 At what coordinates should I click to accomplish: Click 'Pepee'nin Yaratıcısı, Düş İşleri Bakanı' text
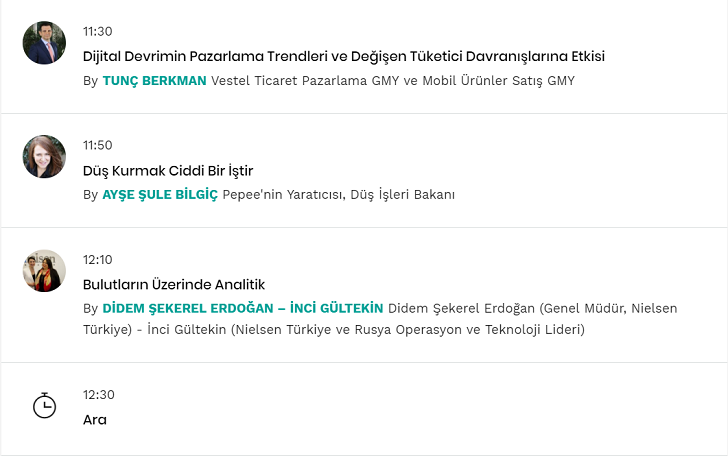(339, 195)
